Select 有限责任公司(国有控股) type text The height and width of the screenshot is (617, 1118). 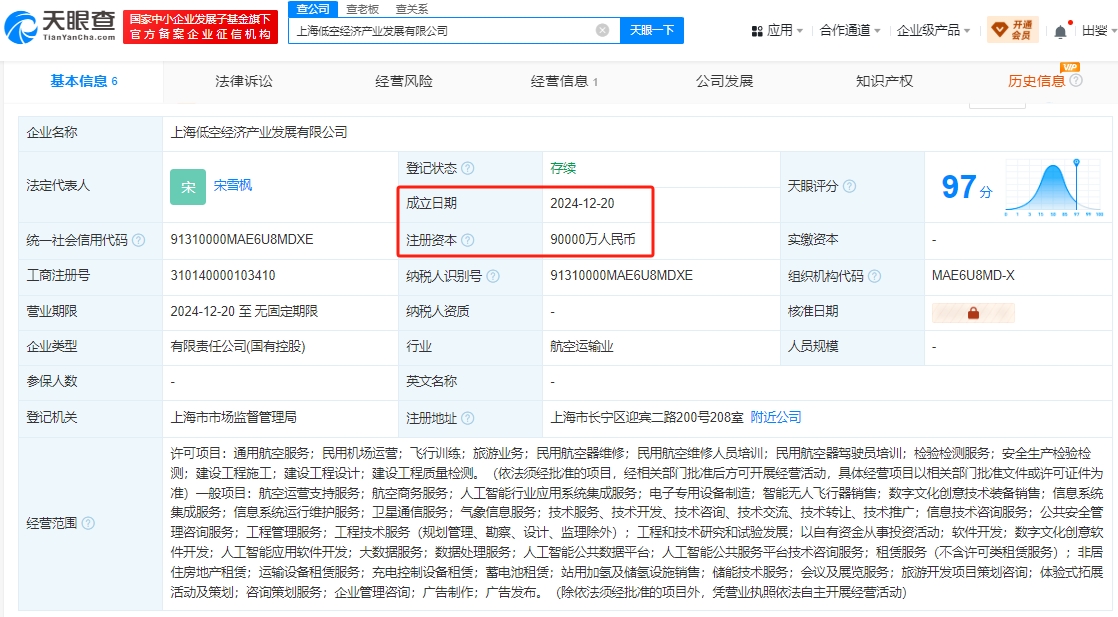click(x=237, y=347)
